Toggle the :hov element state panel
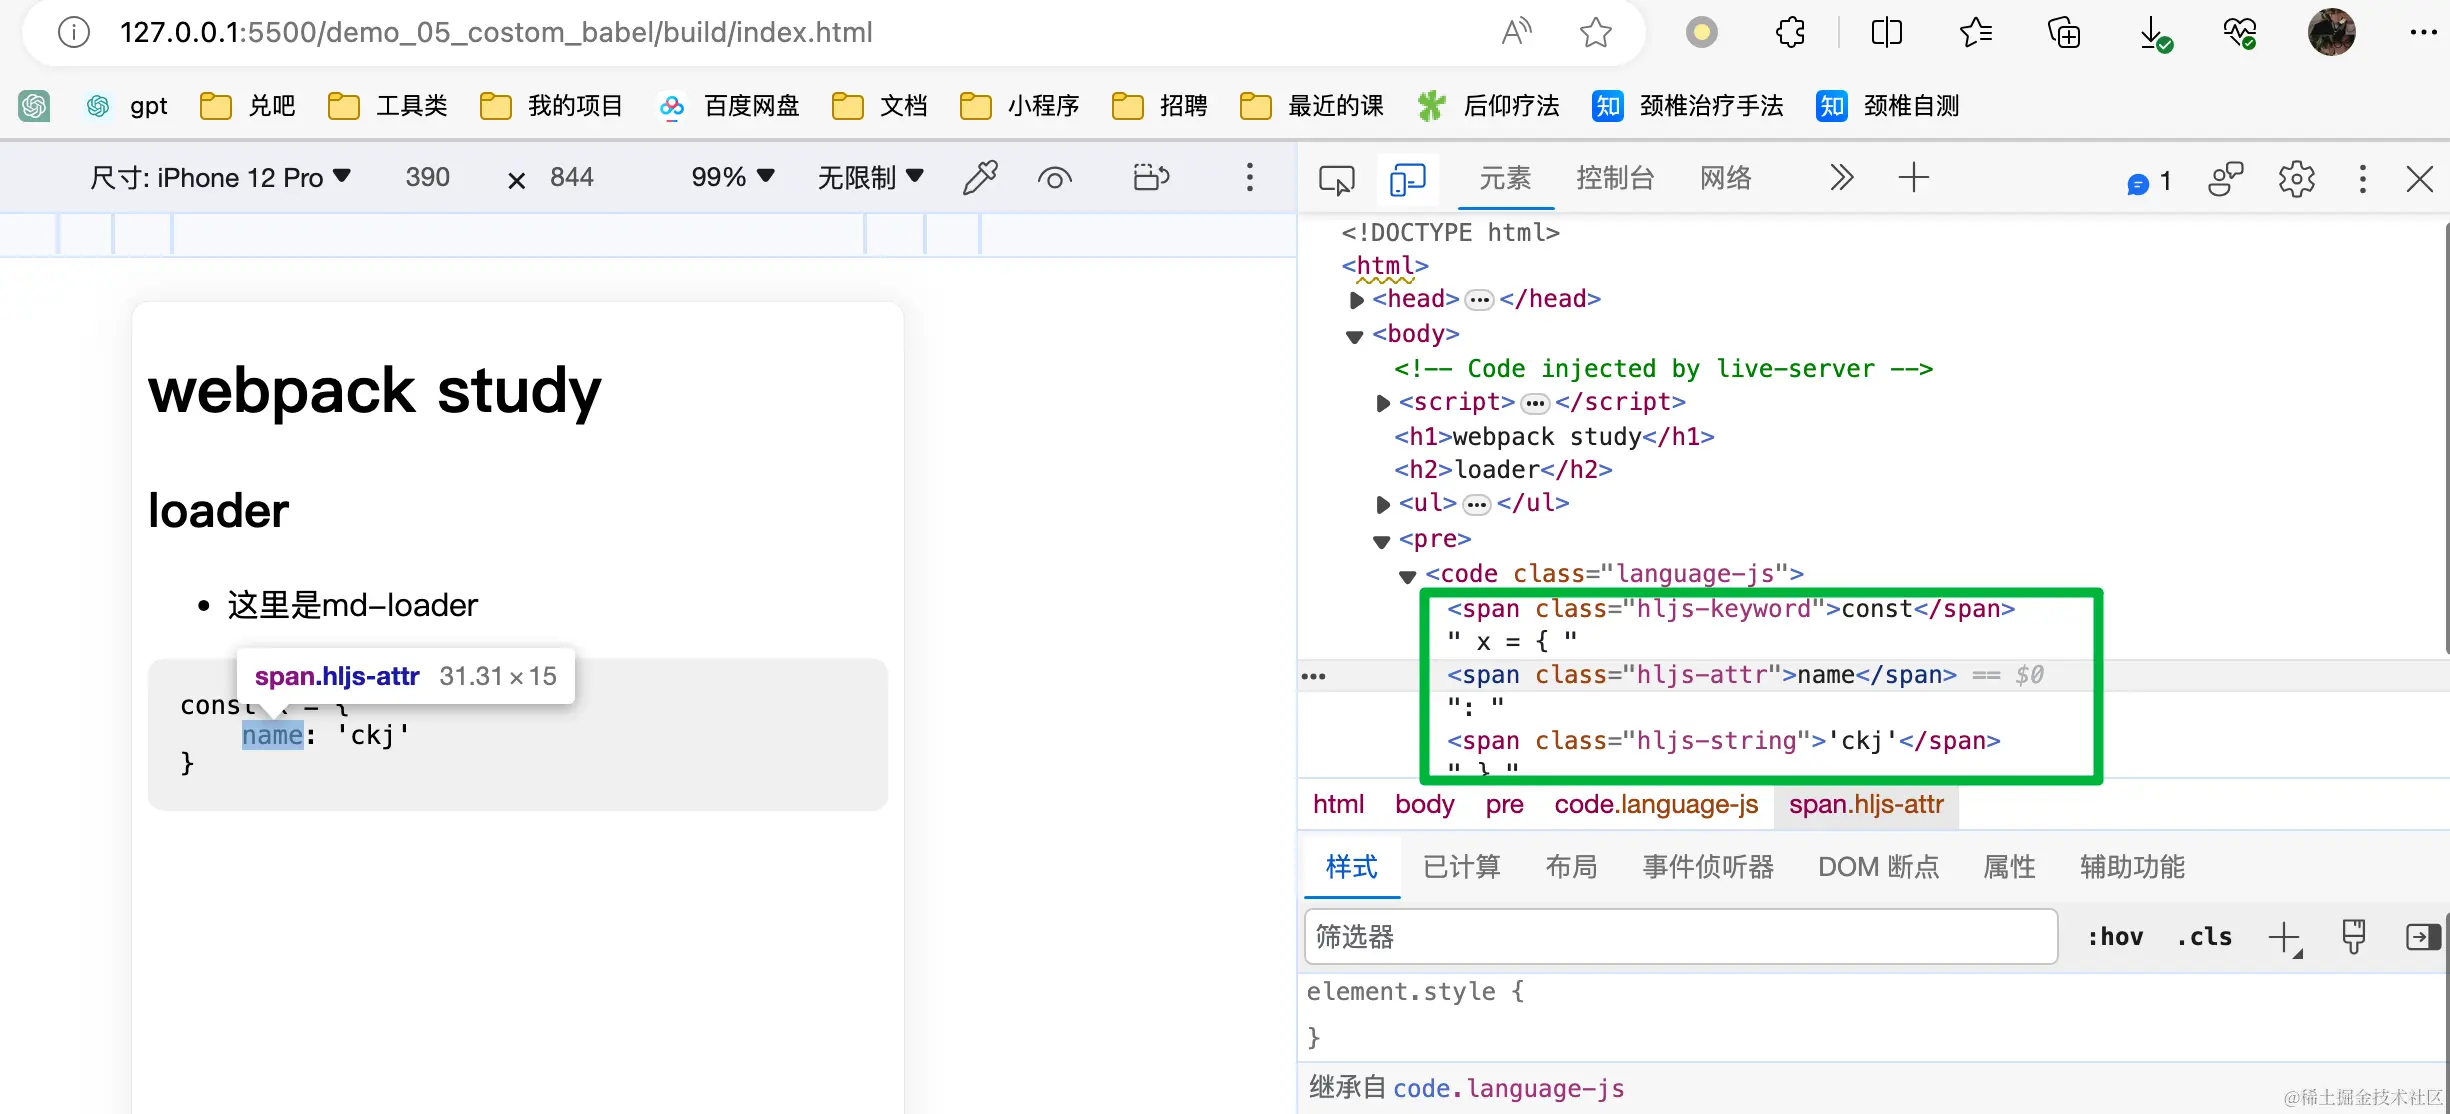This screenshot has height=1114, width=2450. click(x=2115, y=937)
